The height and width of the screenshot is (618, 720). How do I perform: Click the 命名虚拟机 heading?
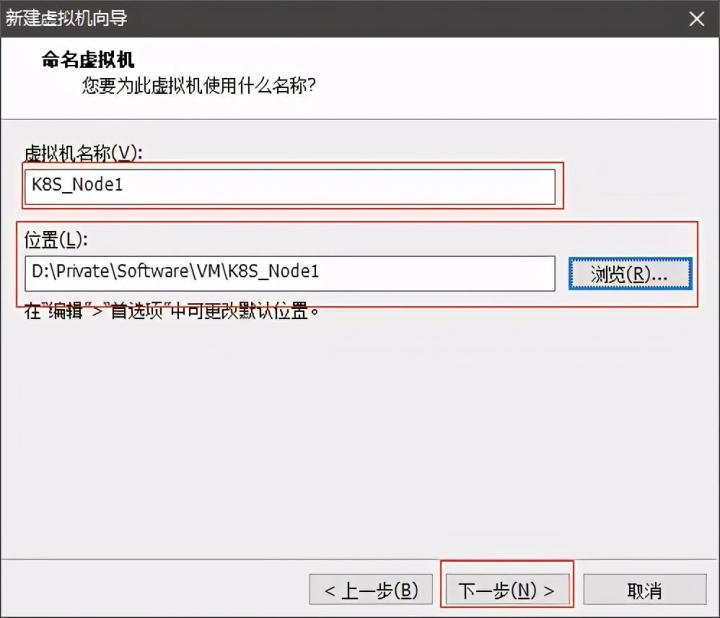click(88, 60)
